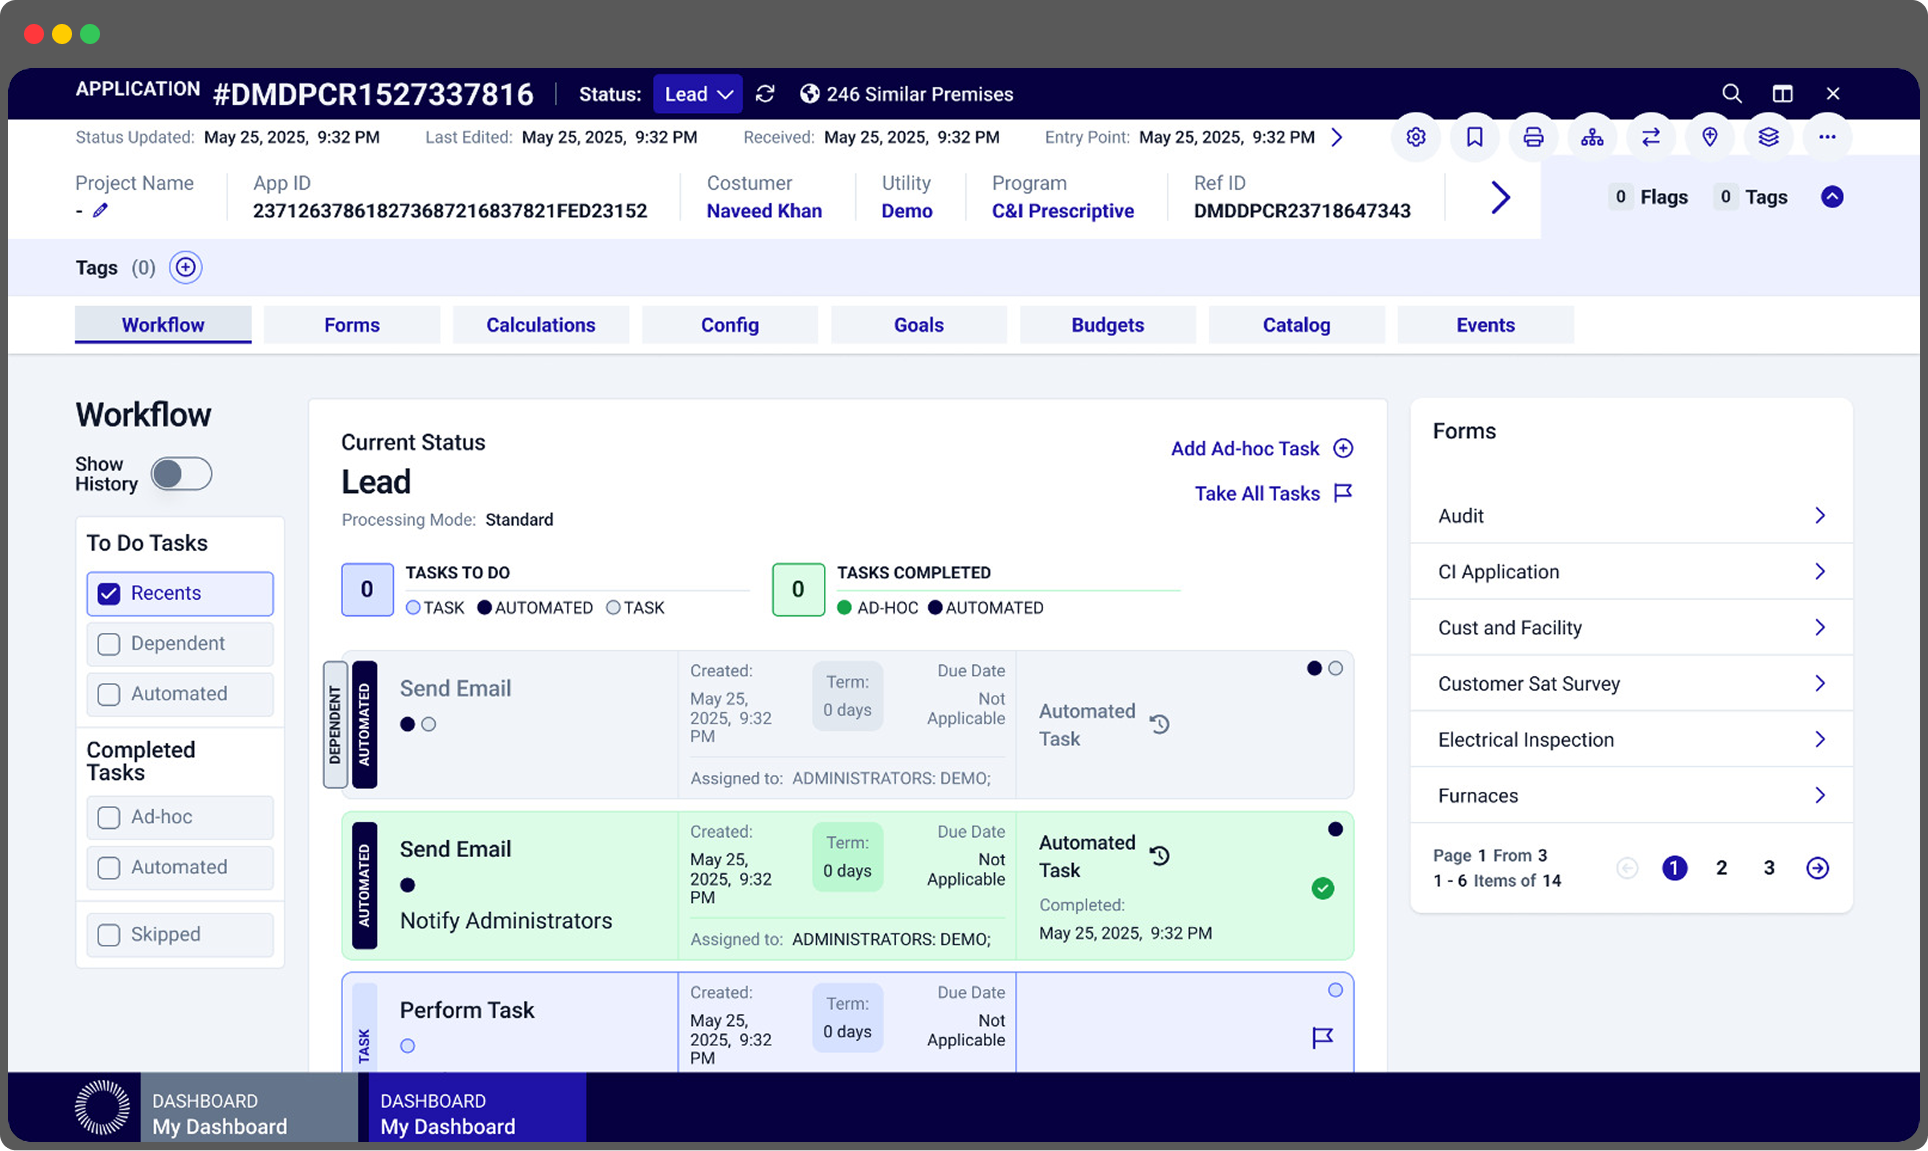Viewport: 1928px width, 1151px height.
Task: Go to forms page 2
Action: click(1721, 868)
